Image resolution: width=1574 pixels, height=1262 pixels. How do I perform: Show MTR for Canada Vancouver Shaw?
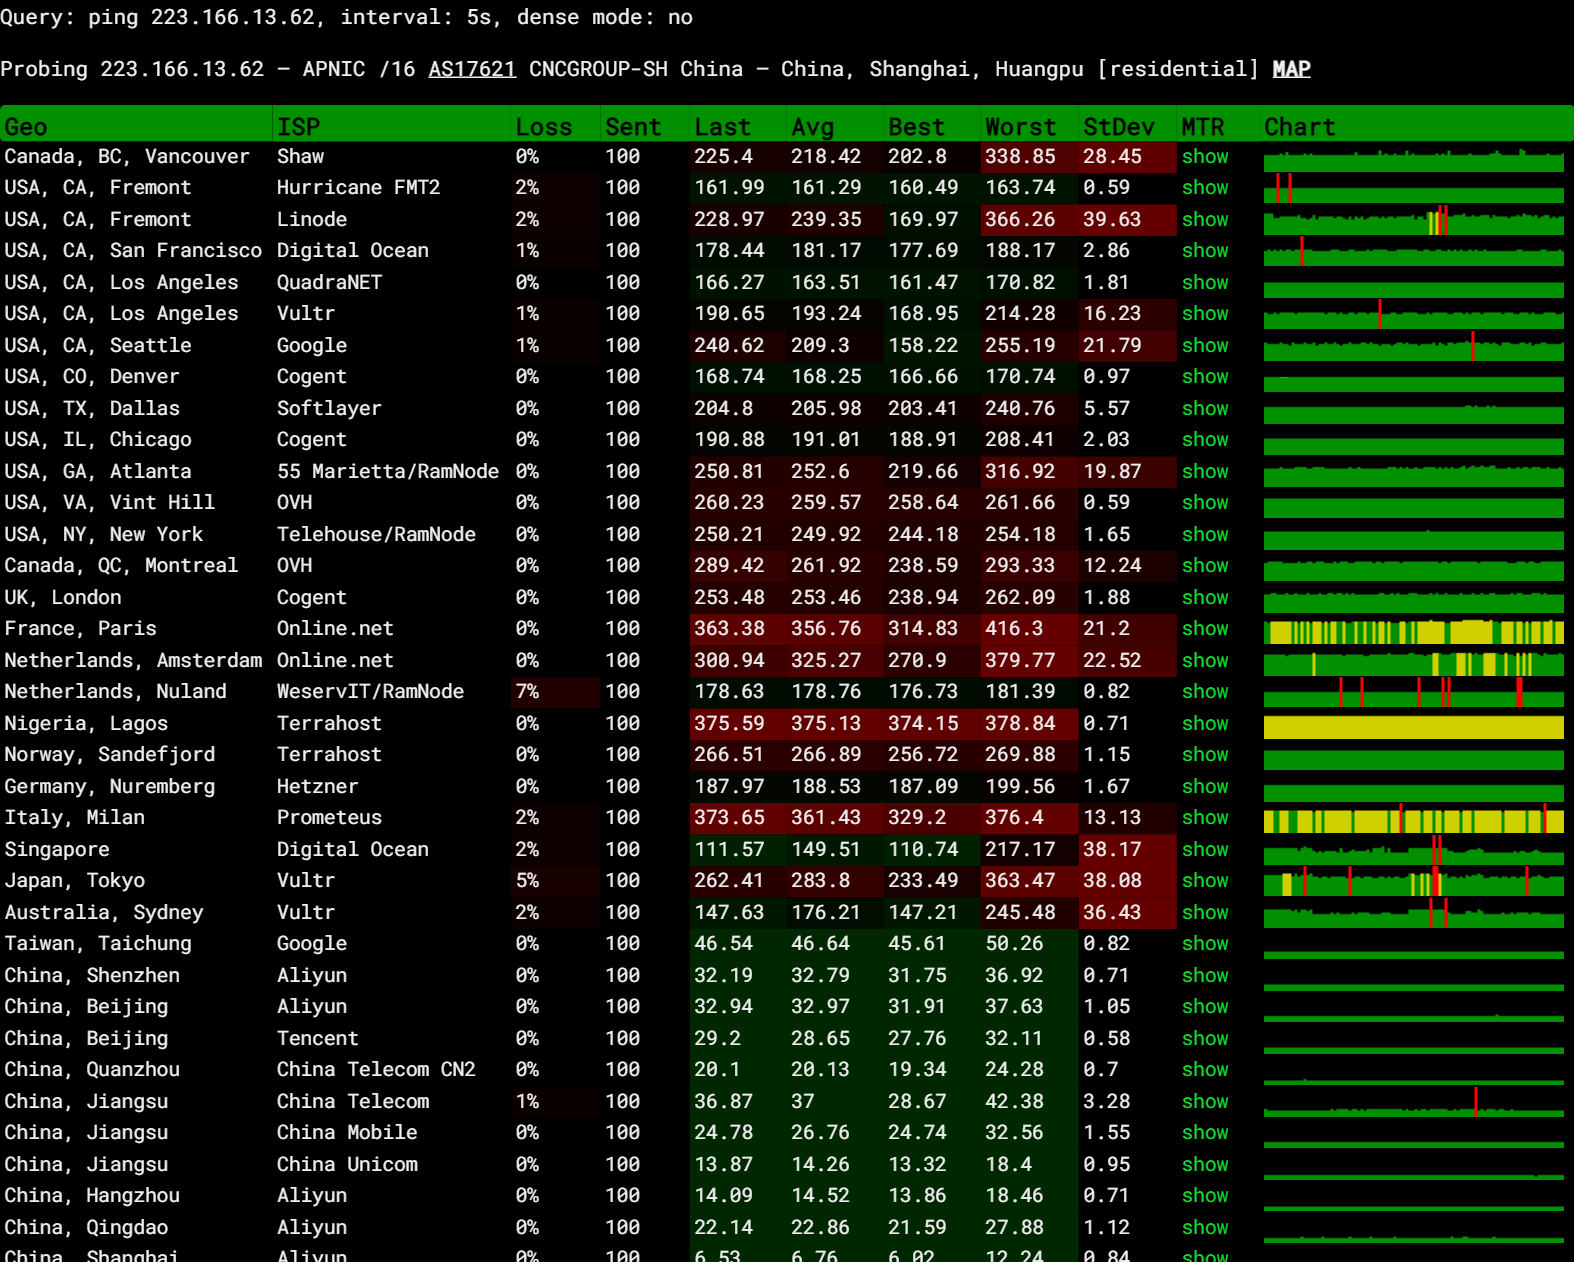coord(1205,157)
